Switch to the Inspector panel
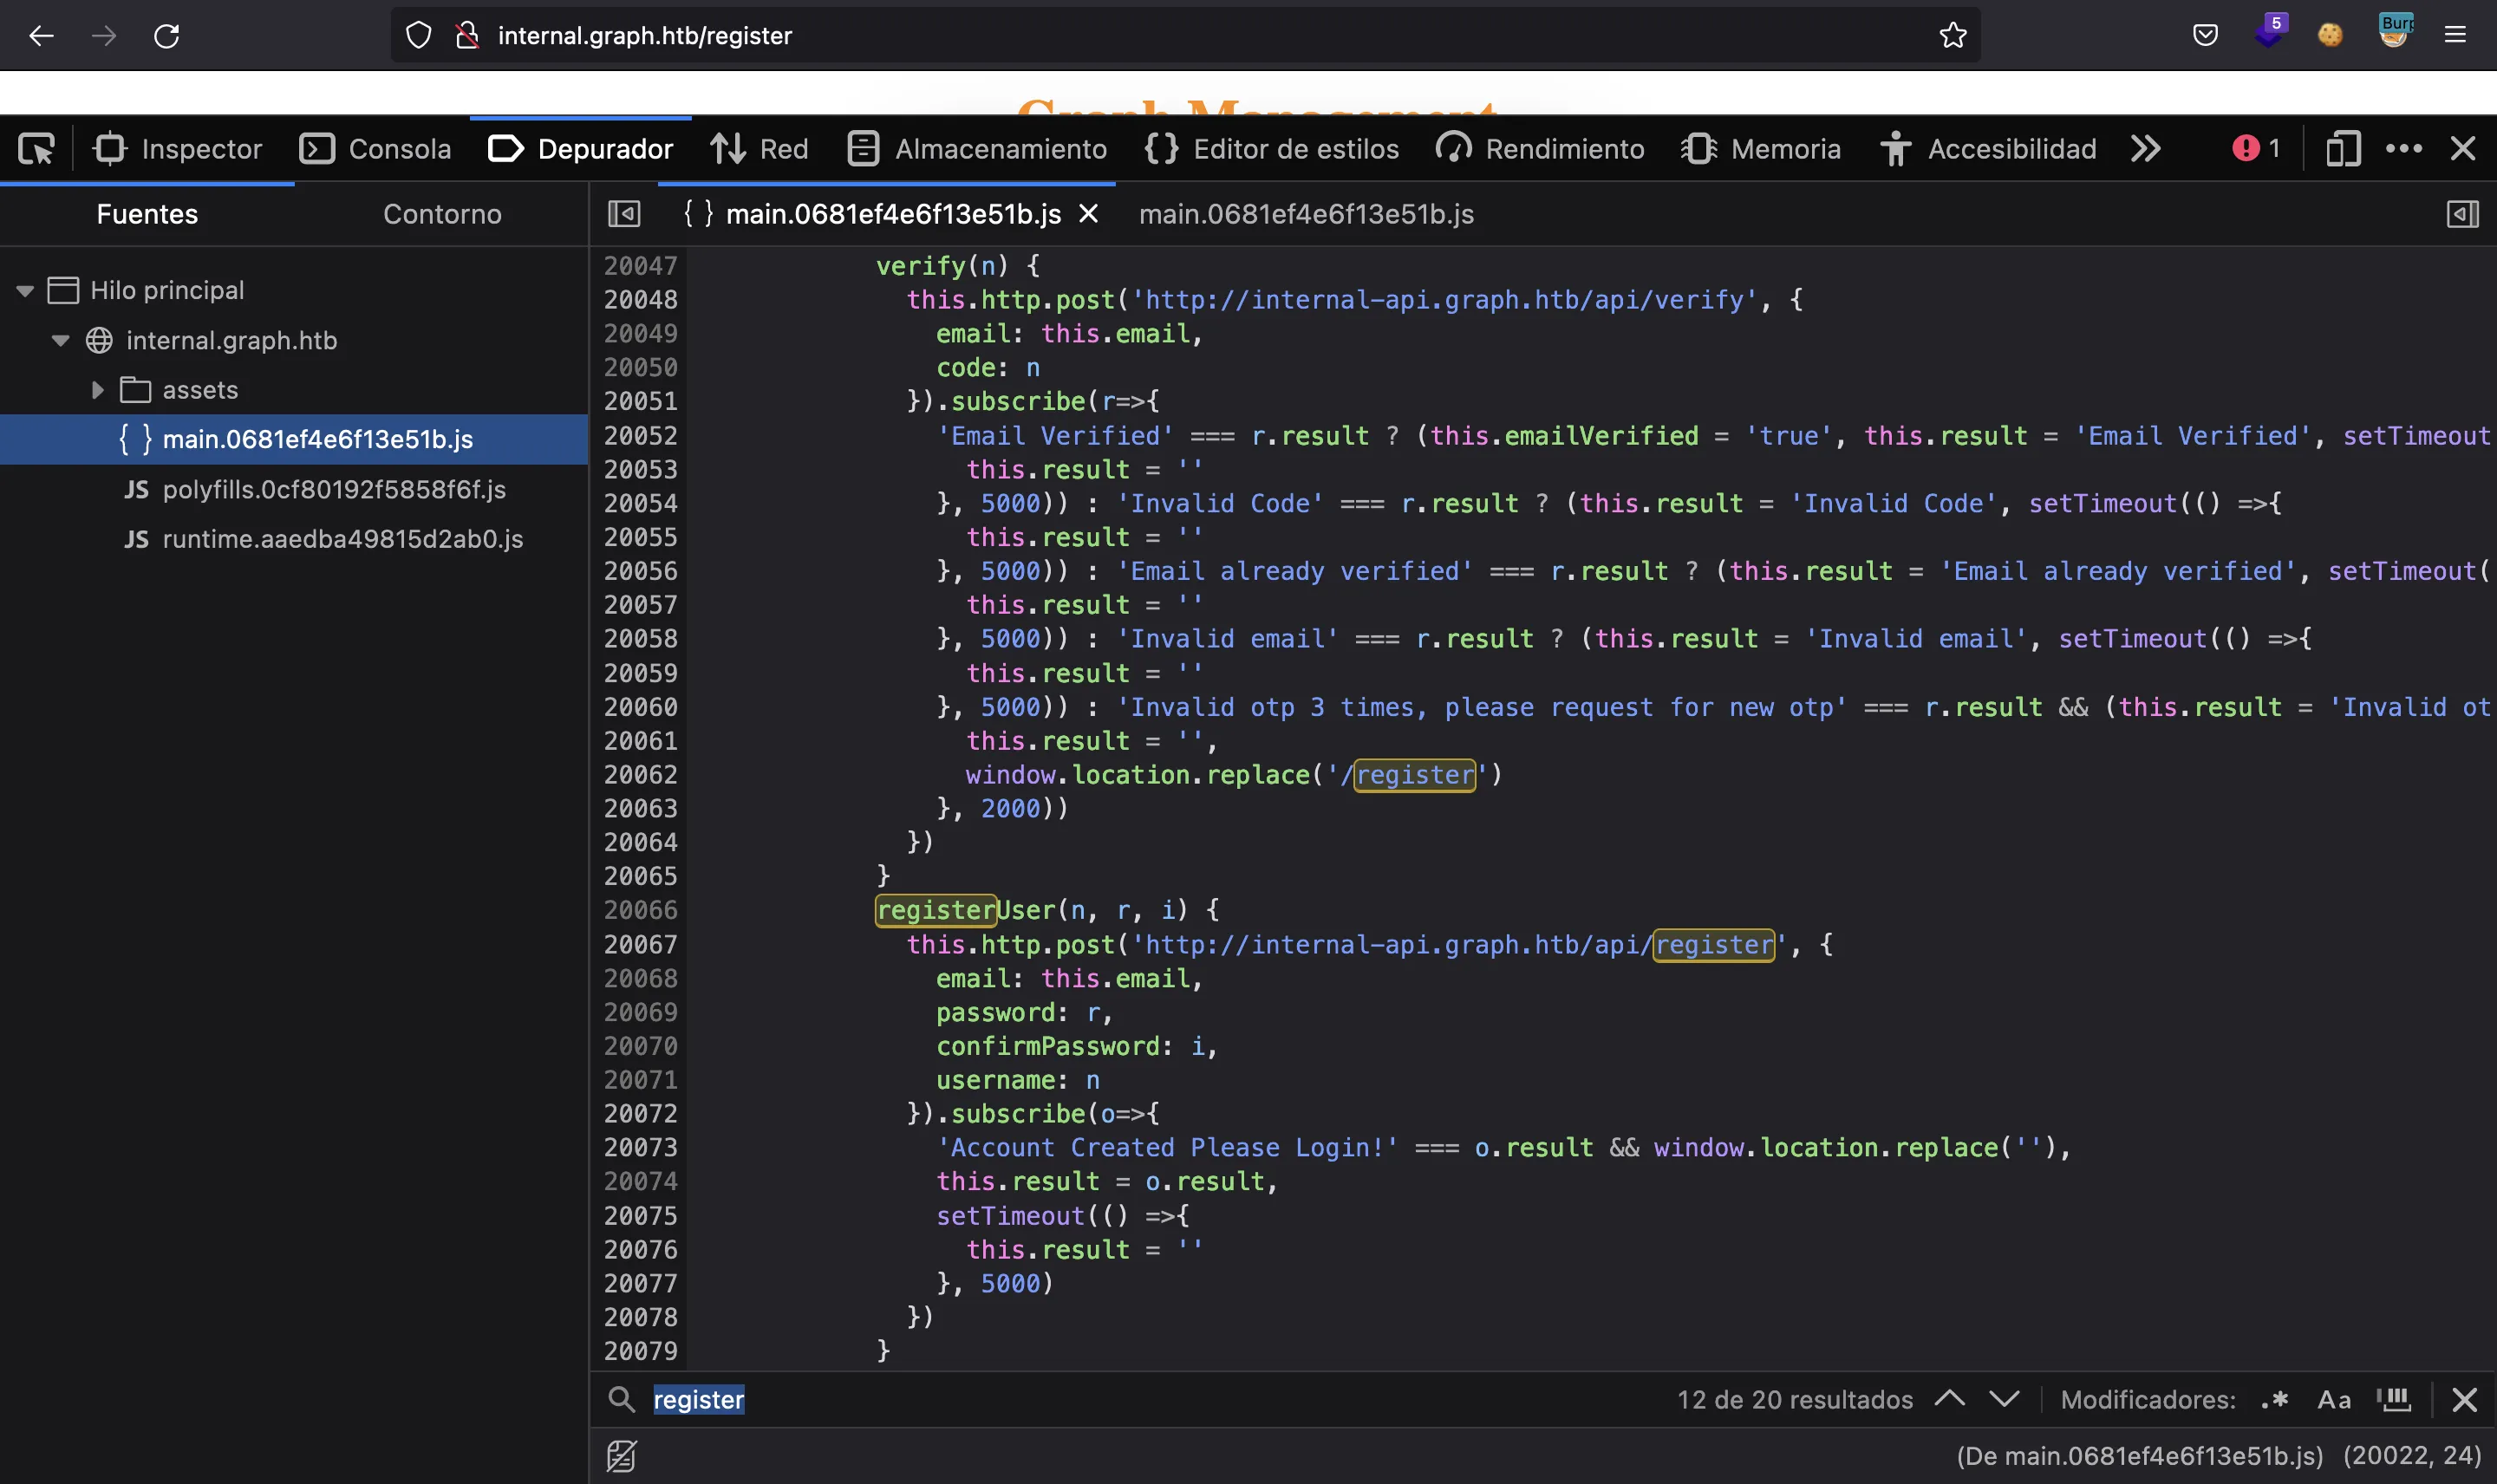Screen dimensions: 2497x1484 178,149
